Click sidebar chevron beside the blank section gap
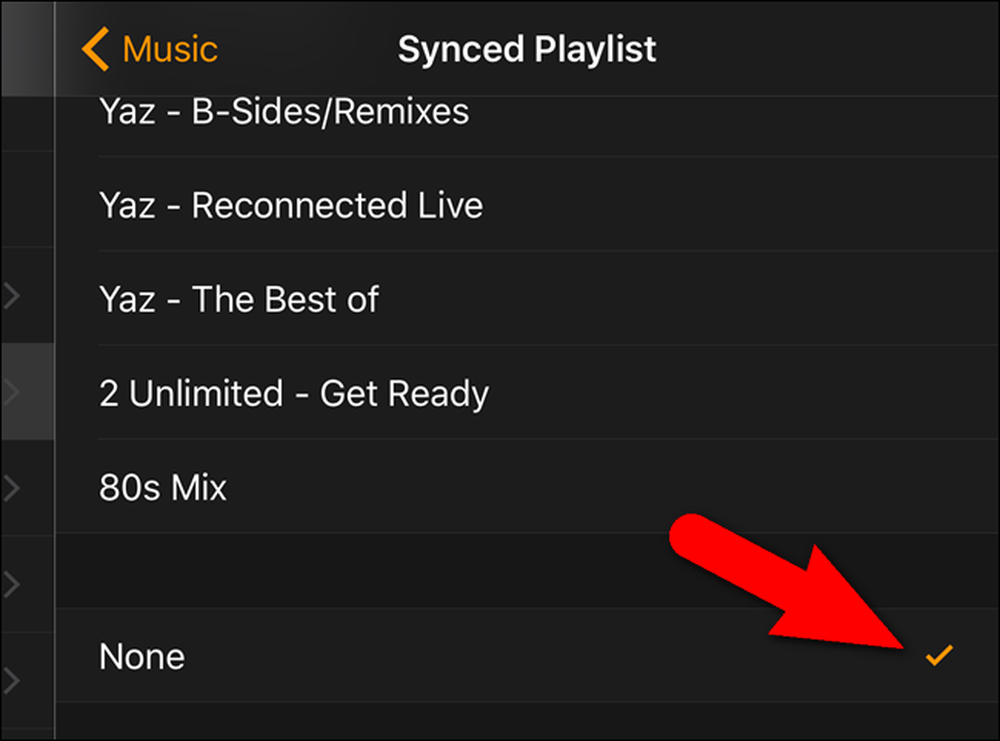The image size is (1000, 741). pyautogui.click(x=11, y=584)
